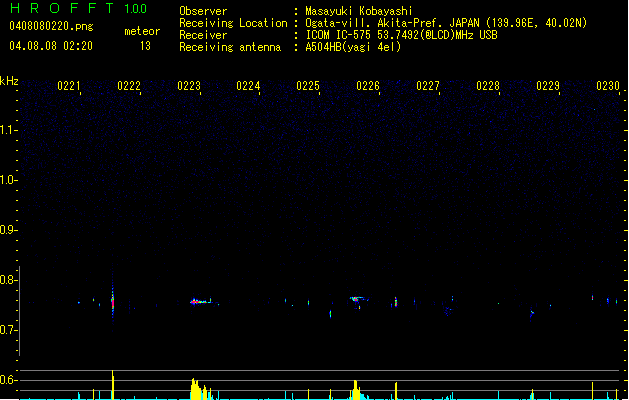Image resolution: width=629 pixels, height=400 pixels.
Task: Click the 0226 time marker
Action: point(368,86)
